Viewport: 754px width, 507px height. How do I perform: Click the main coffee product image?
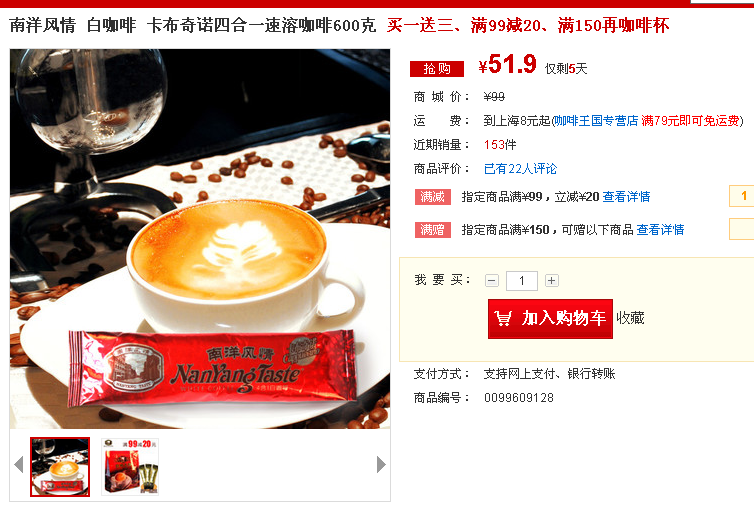[200, 239]
